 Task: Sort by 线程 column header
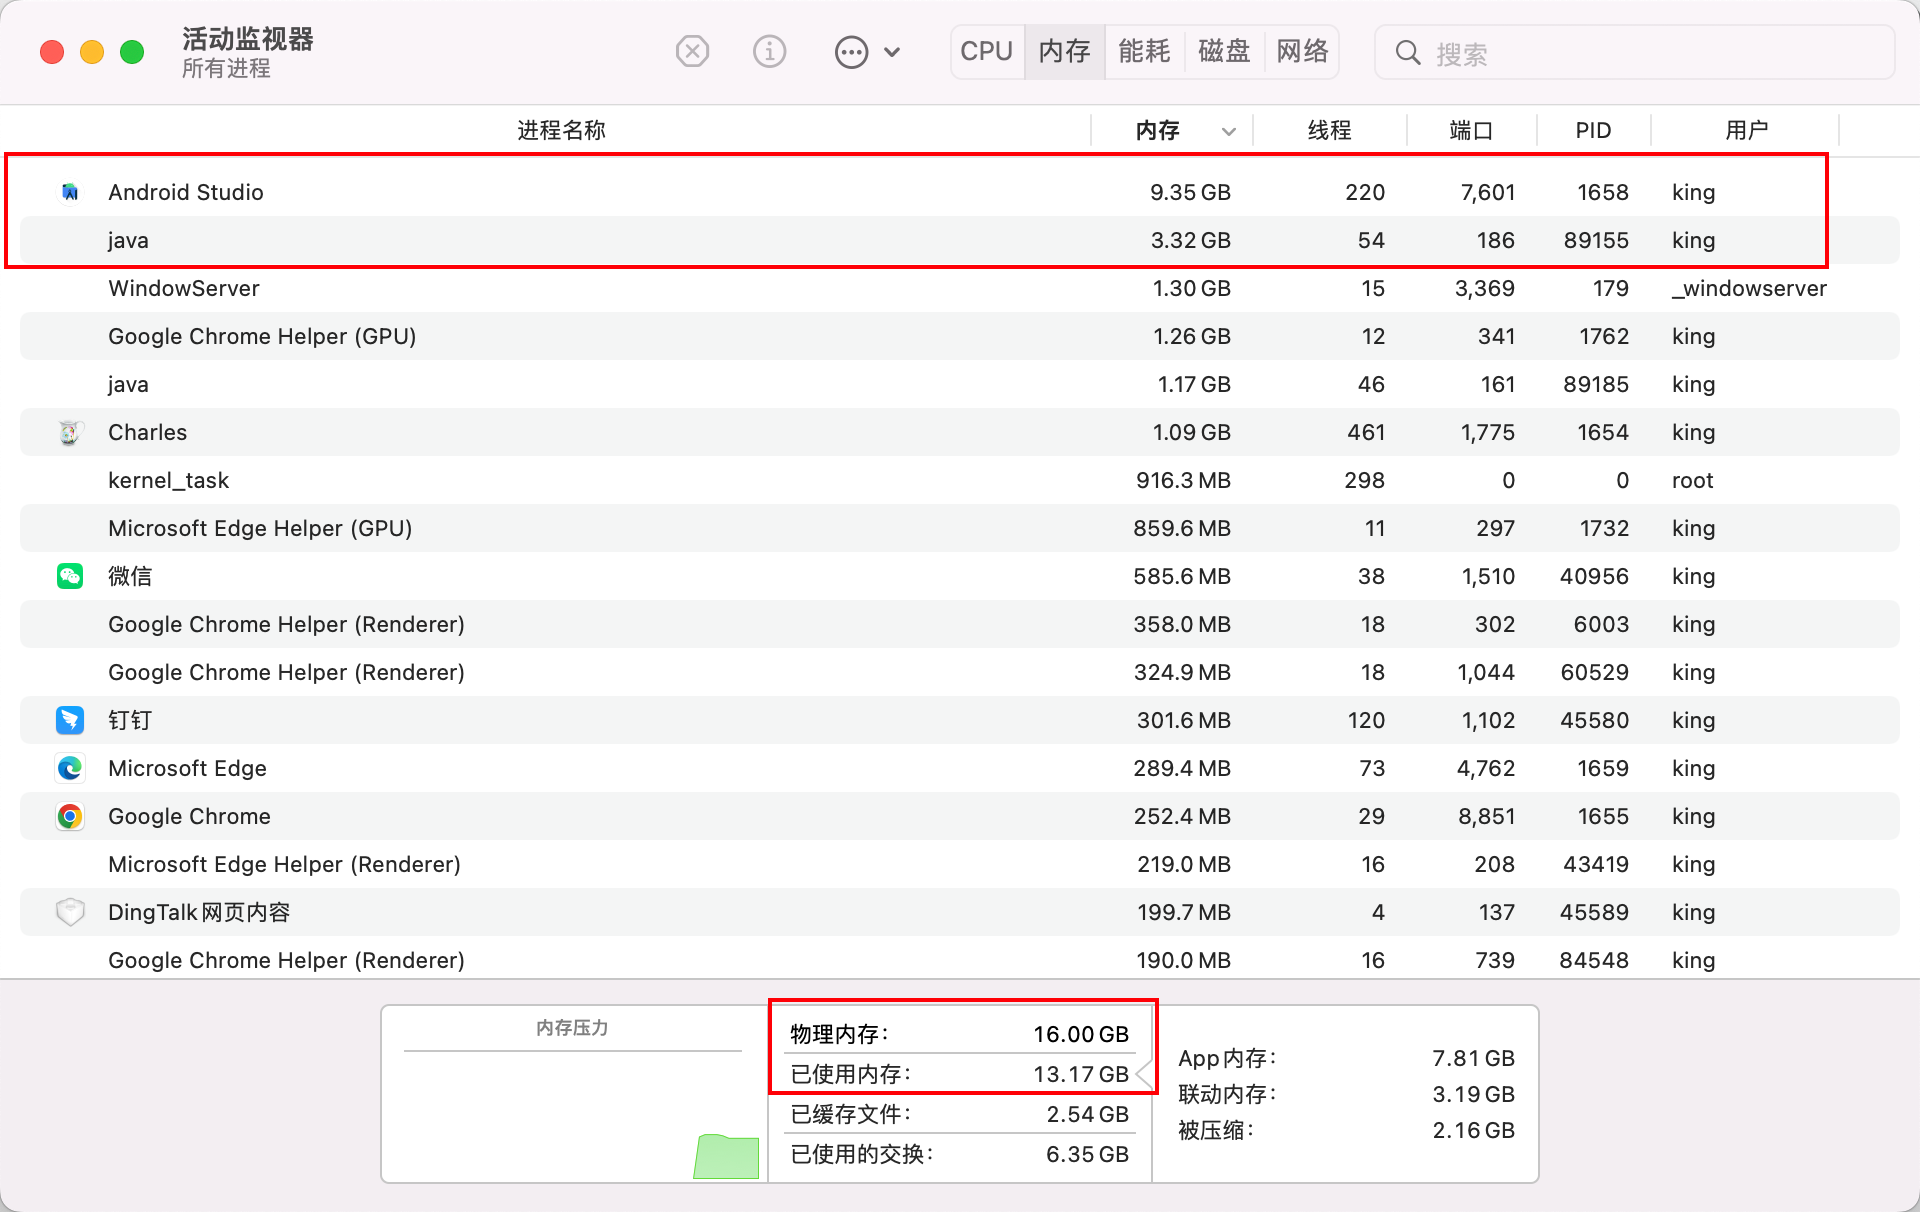pyautogui.click(x=1329, y=130)
